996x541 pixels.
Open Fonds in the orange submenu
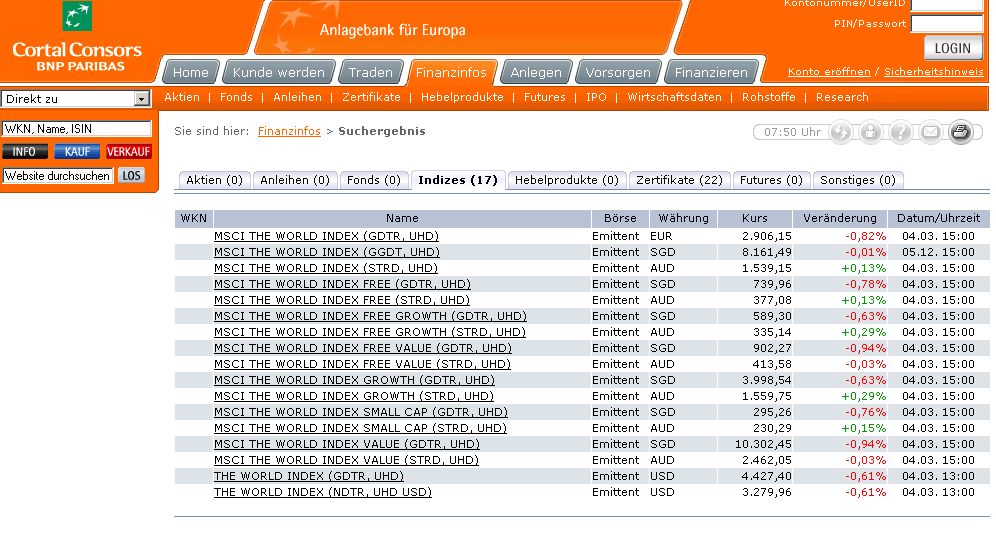click(236, 97)
